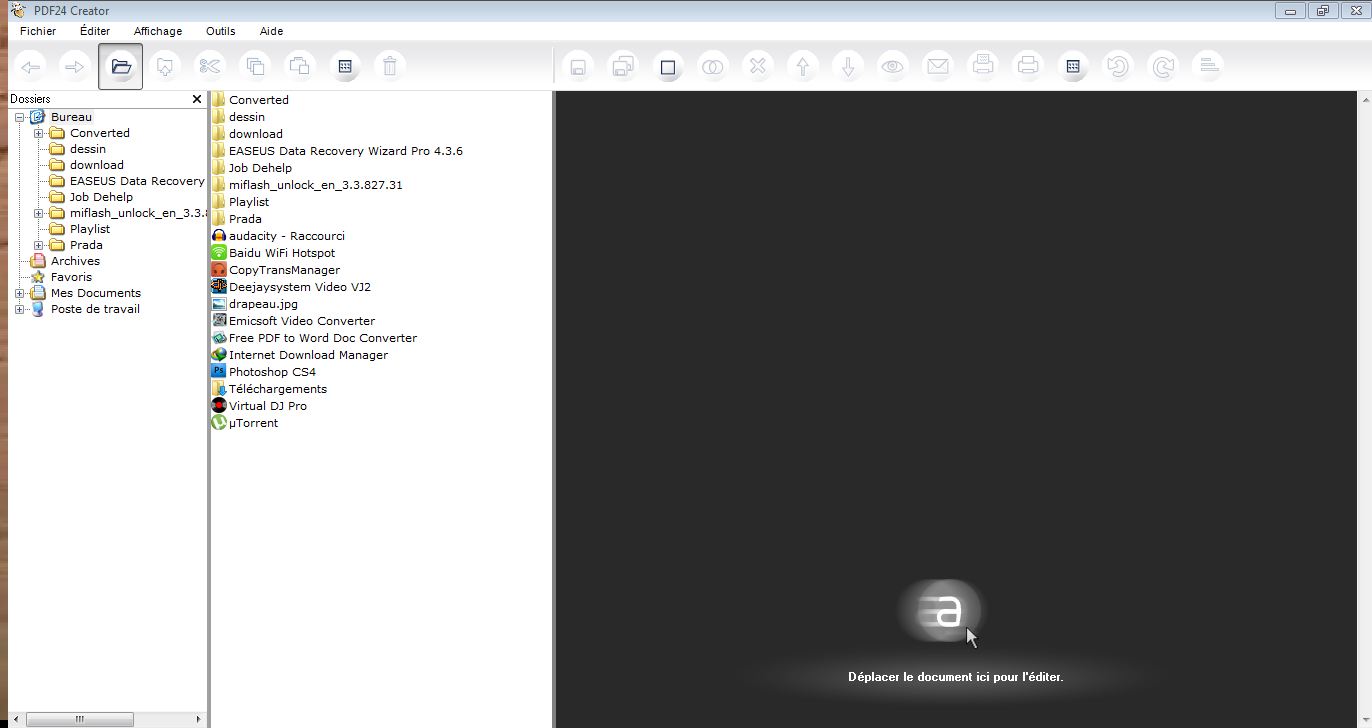Image resolution: width=1372 pixels, height=728 pixels.
Task: Expand the miflash_unlock folder in the tree
Action: pos(38,213)
